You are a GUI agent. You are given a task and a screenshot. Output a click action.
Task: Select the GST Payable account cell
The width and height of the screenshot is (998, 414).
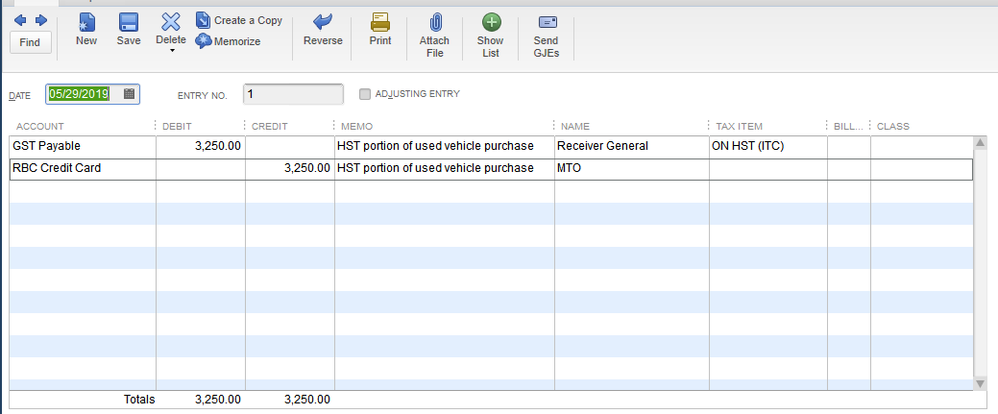pos(83,146)
